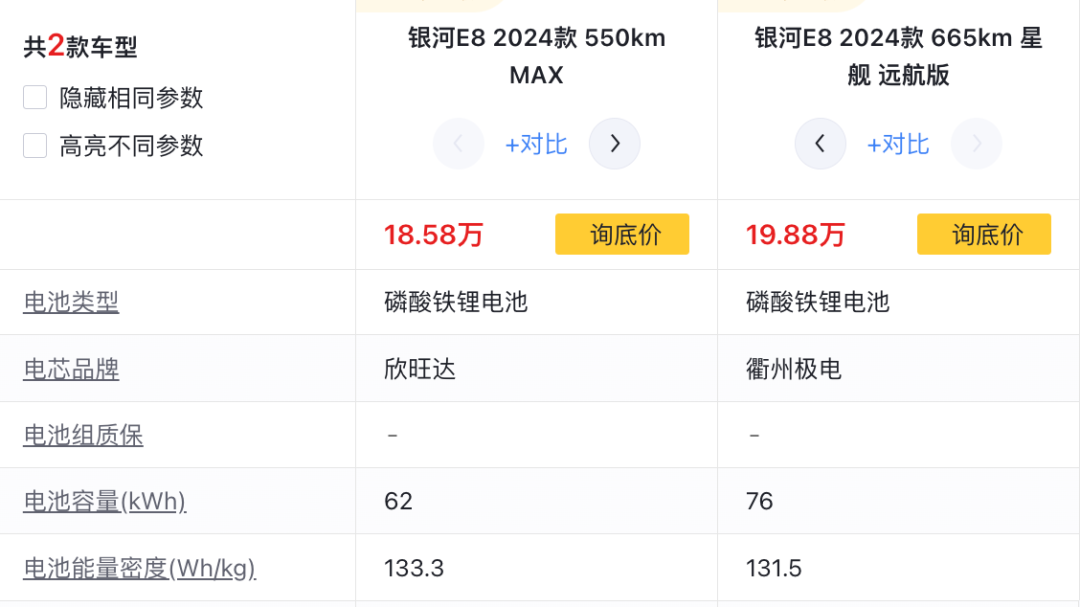Open the 电池类型 parameter link
Screen dimensions: 1080x607
(71, 302)
